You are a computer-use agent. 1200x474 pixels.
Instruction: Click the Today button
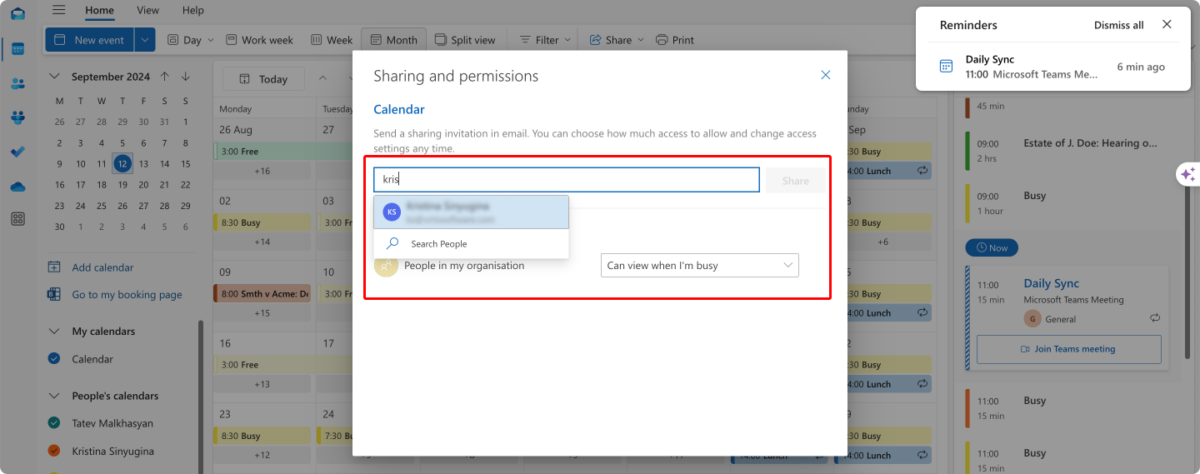coord(263,79)
